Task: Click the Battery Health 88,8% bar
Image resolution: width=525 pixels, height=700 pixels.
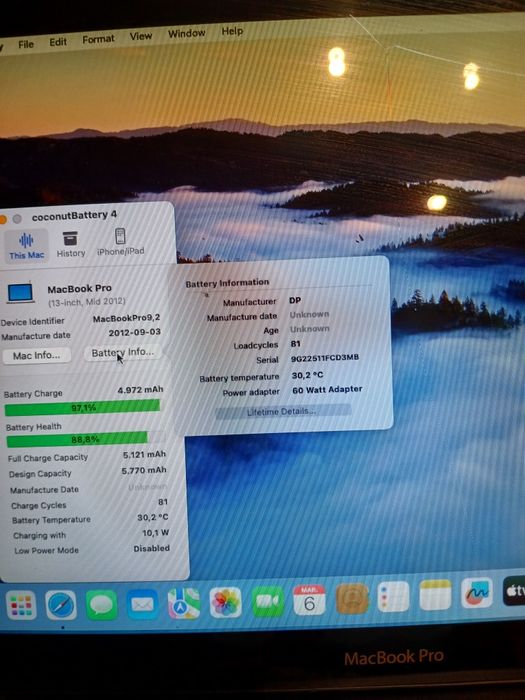Action: pos(85,440)
